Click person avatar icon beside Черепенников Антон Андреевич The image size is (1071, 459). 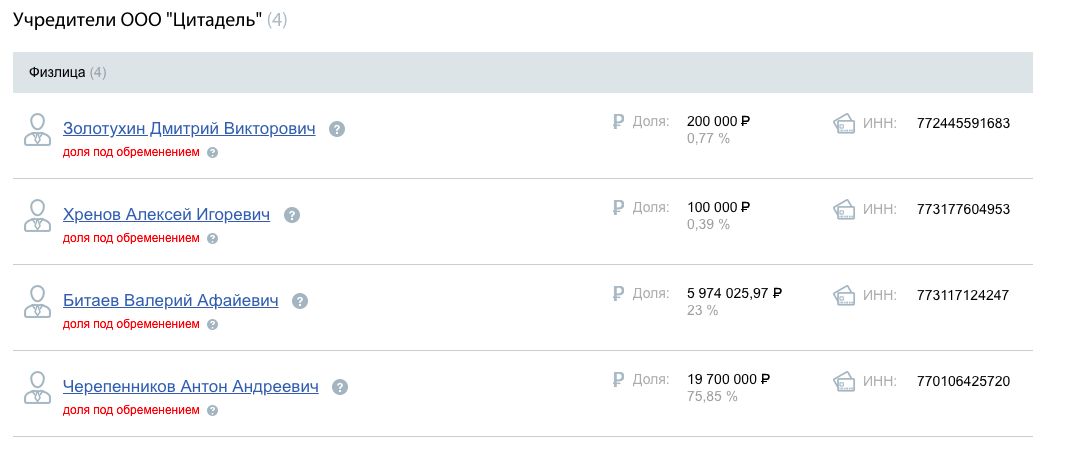tap(37, 387)
